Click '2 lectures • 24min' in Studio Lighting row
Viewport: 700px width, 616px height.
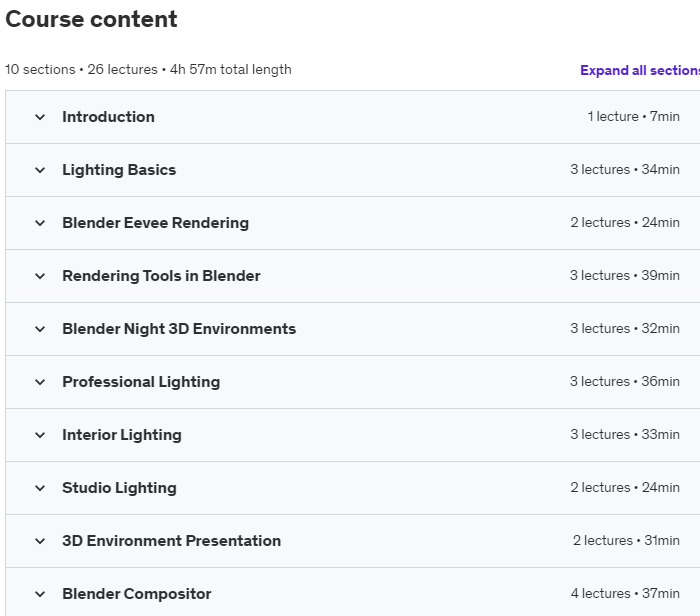(625, 487)
